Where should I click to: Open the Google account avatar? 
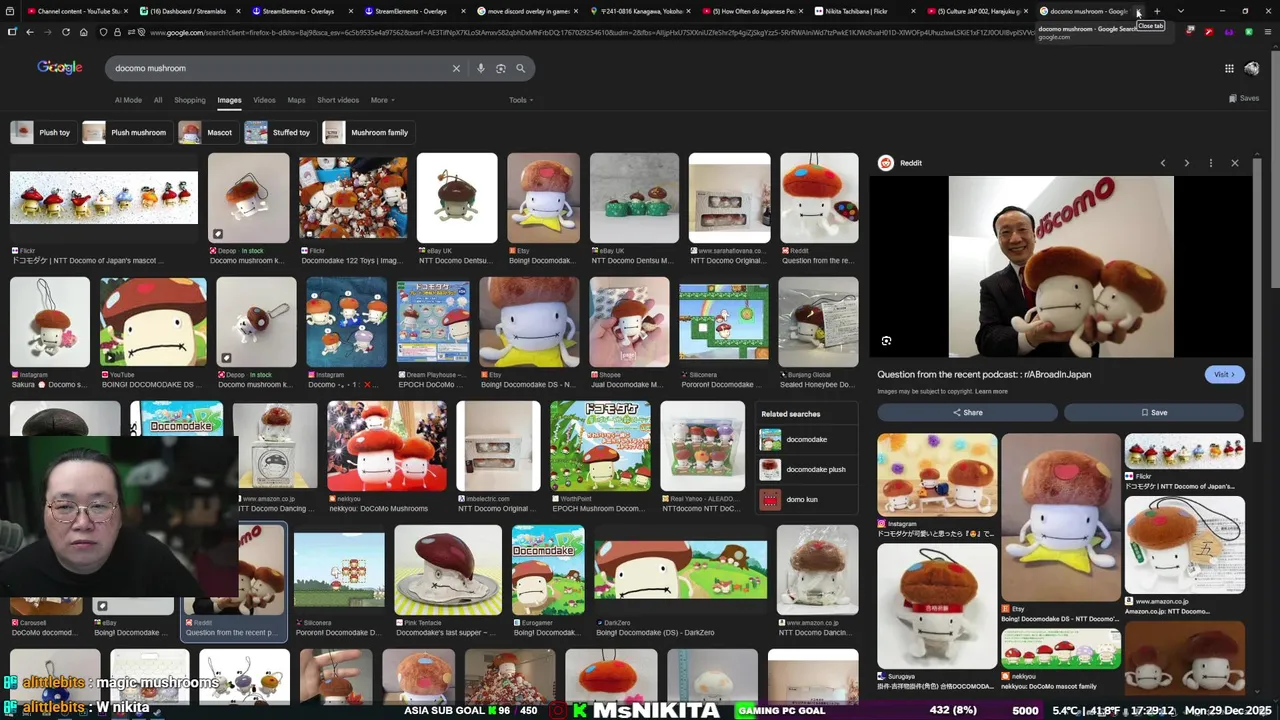[x=1252, y=68]
